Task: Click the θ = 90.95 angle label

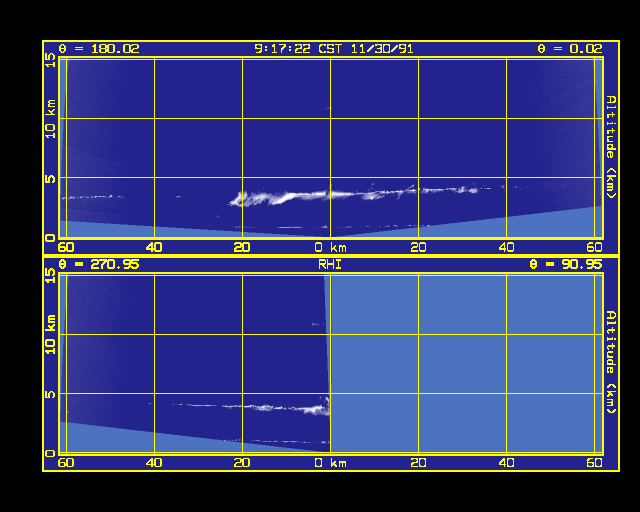Action: click(566, 264)
